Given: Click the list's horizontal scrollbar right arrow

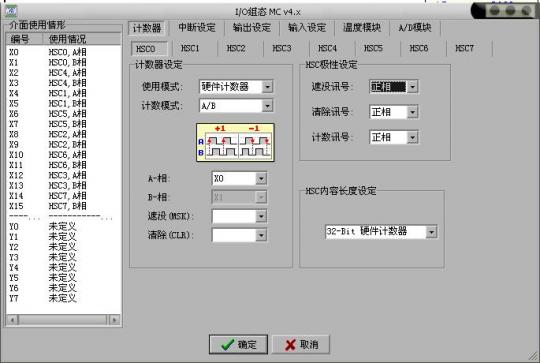Looking at the screenshot, I should click(115, 320).
